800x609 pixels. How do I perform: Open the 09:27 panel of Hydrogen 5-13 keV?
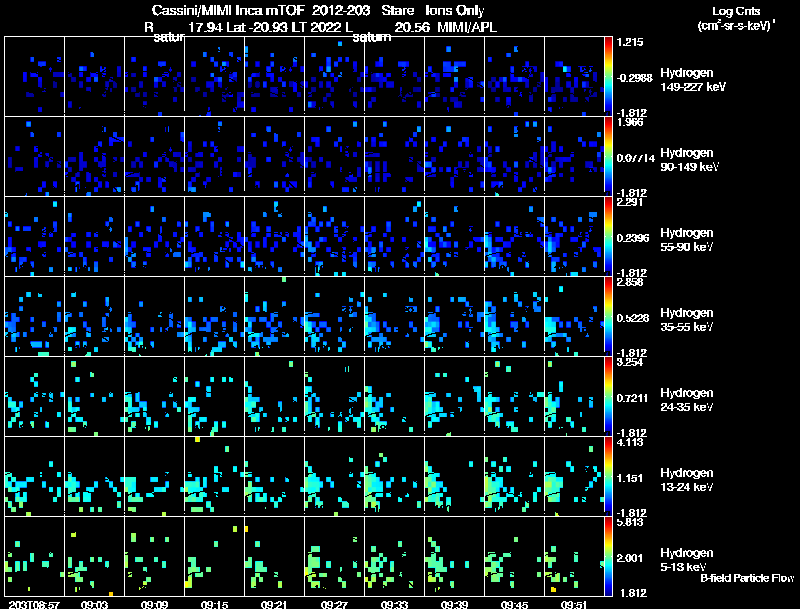pyautogui.click(x=334, y=556)
